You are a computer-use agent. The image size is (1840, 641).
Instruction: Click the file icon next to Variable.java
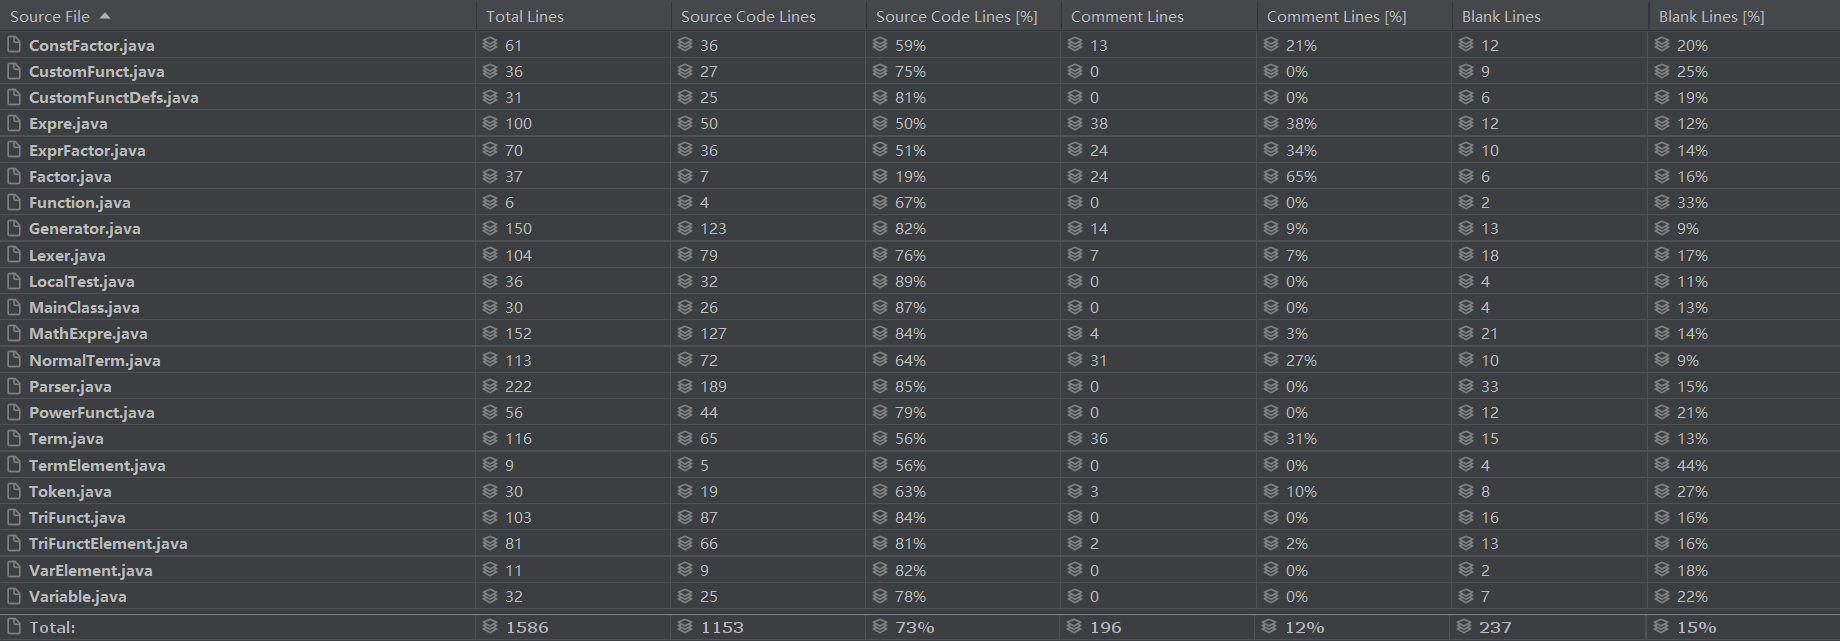[x=14, y=596]
